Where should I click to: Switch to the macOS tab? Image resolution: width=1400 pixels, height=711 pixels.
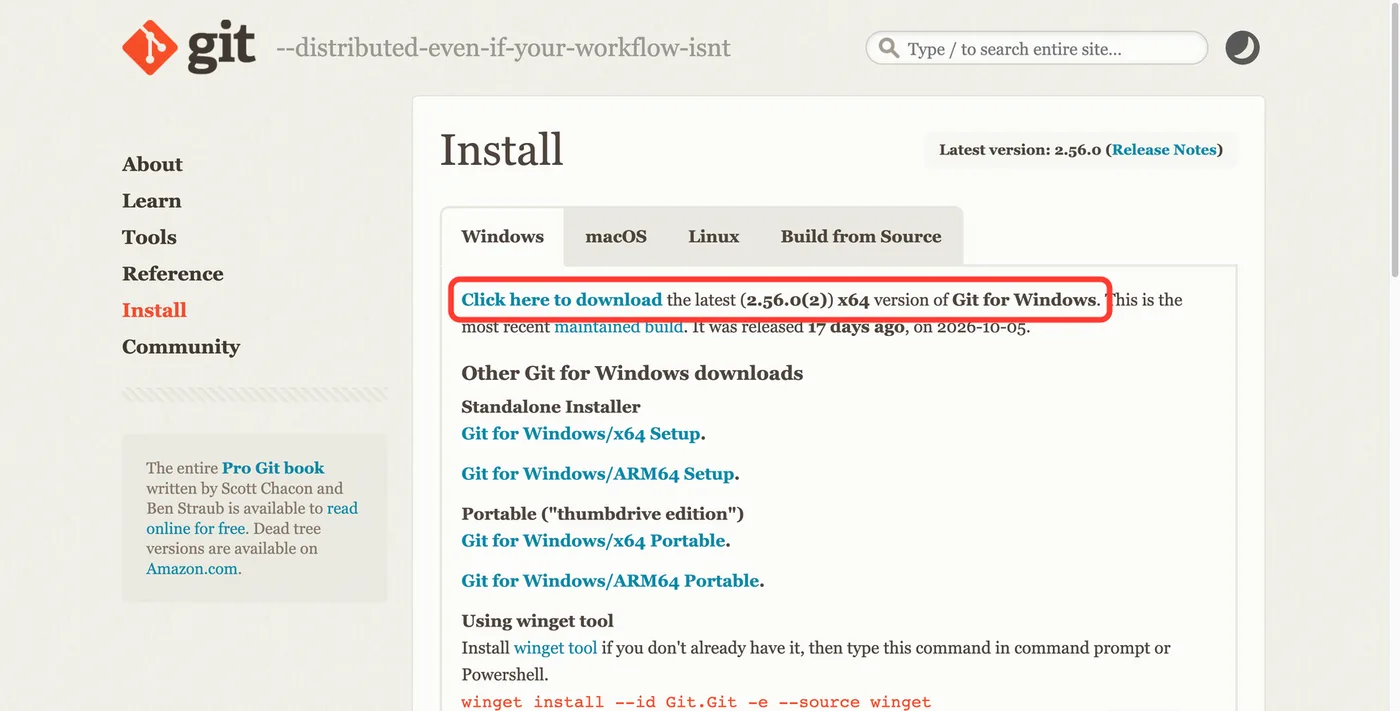(x=616, y=237)
